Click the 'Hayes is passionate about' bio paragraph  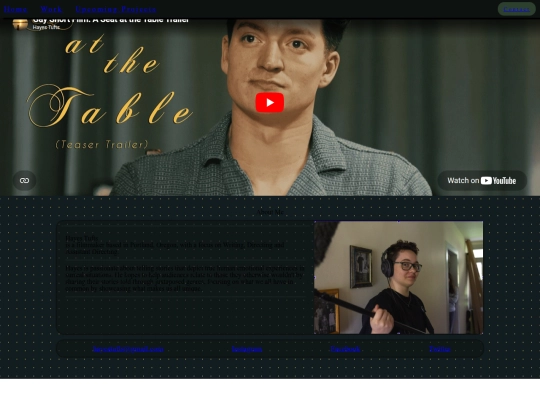(185, 278)
